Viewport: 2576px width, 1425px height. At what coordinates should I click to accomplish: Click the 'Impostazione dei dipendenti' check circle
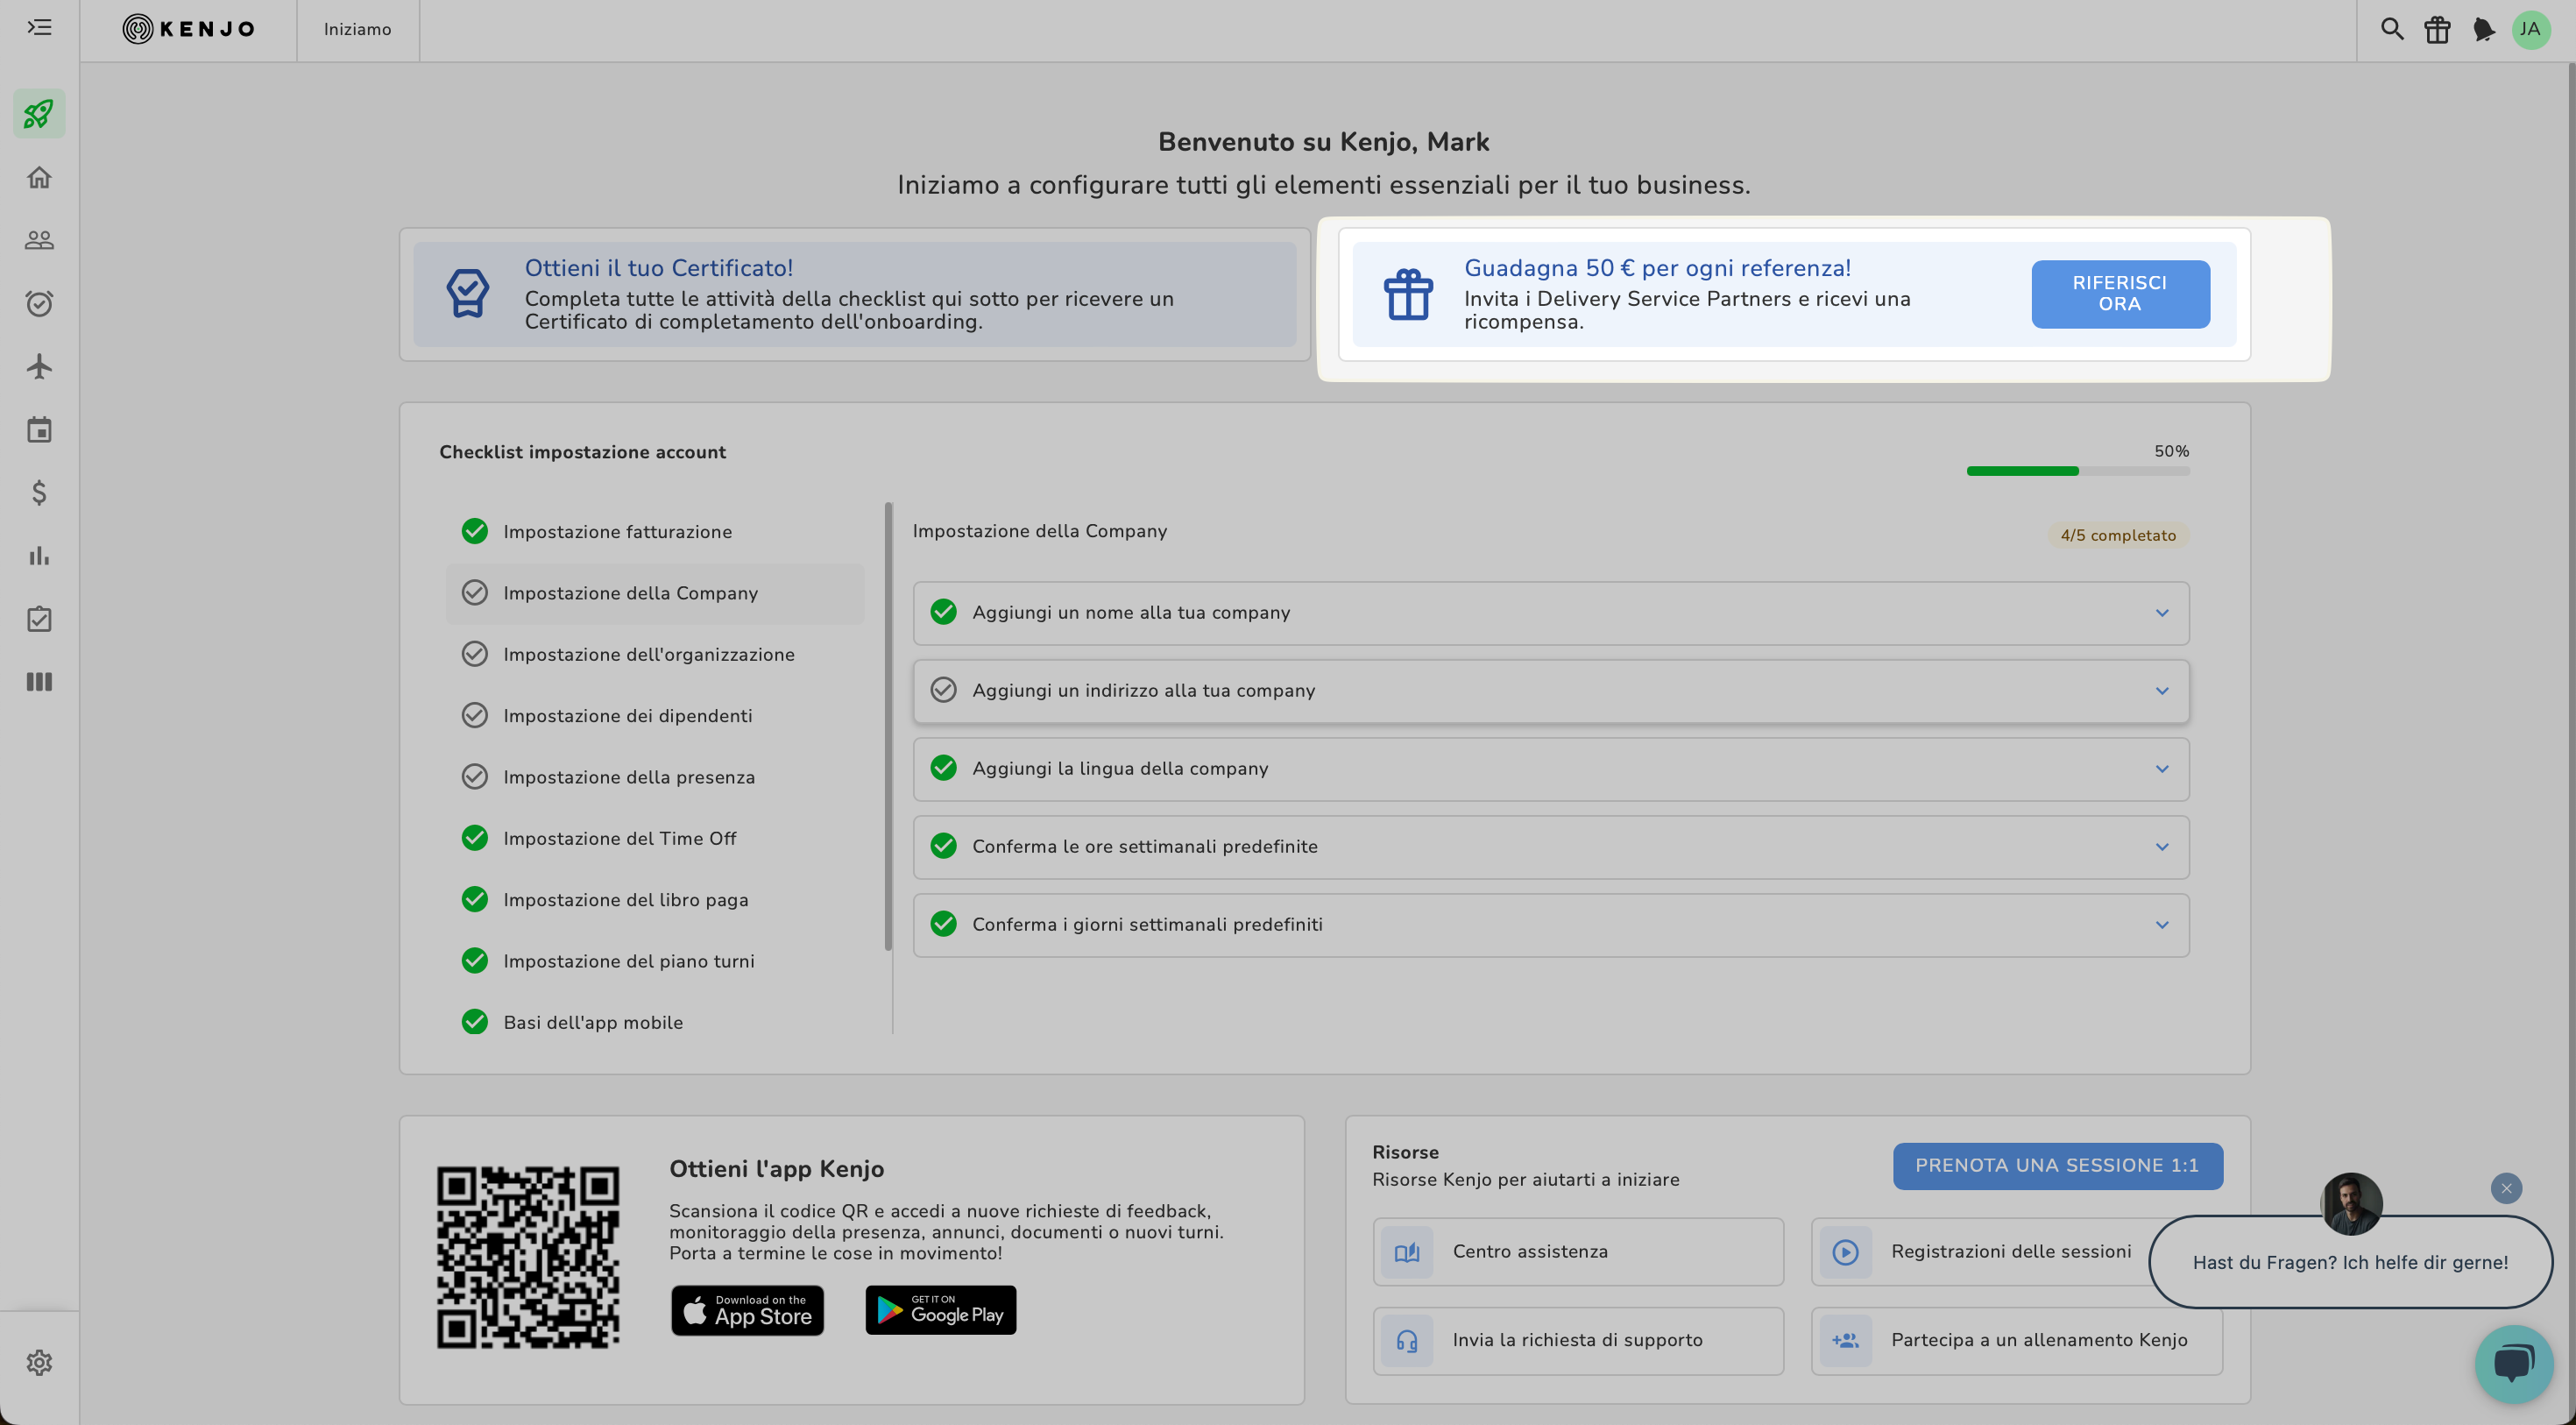point(474,716)
